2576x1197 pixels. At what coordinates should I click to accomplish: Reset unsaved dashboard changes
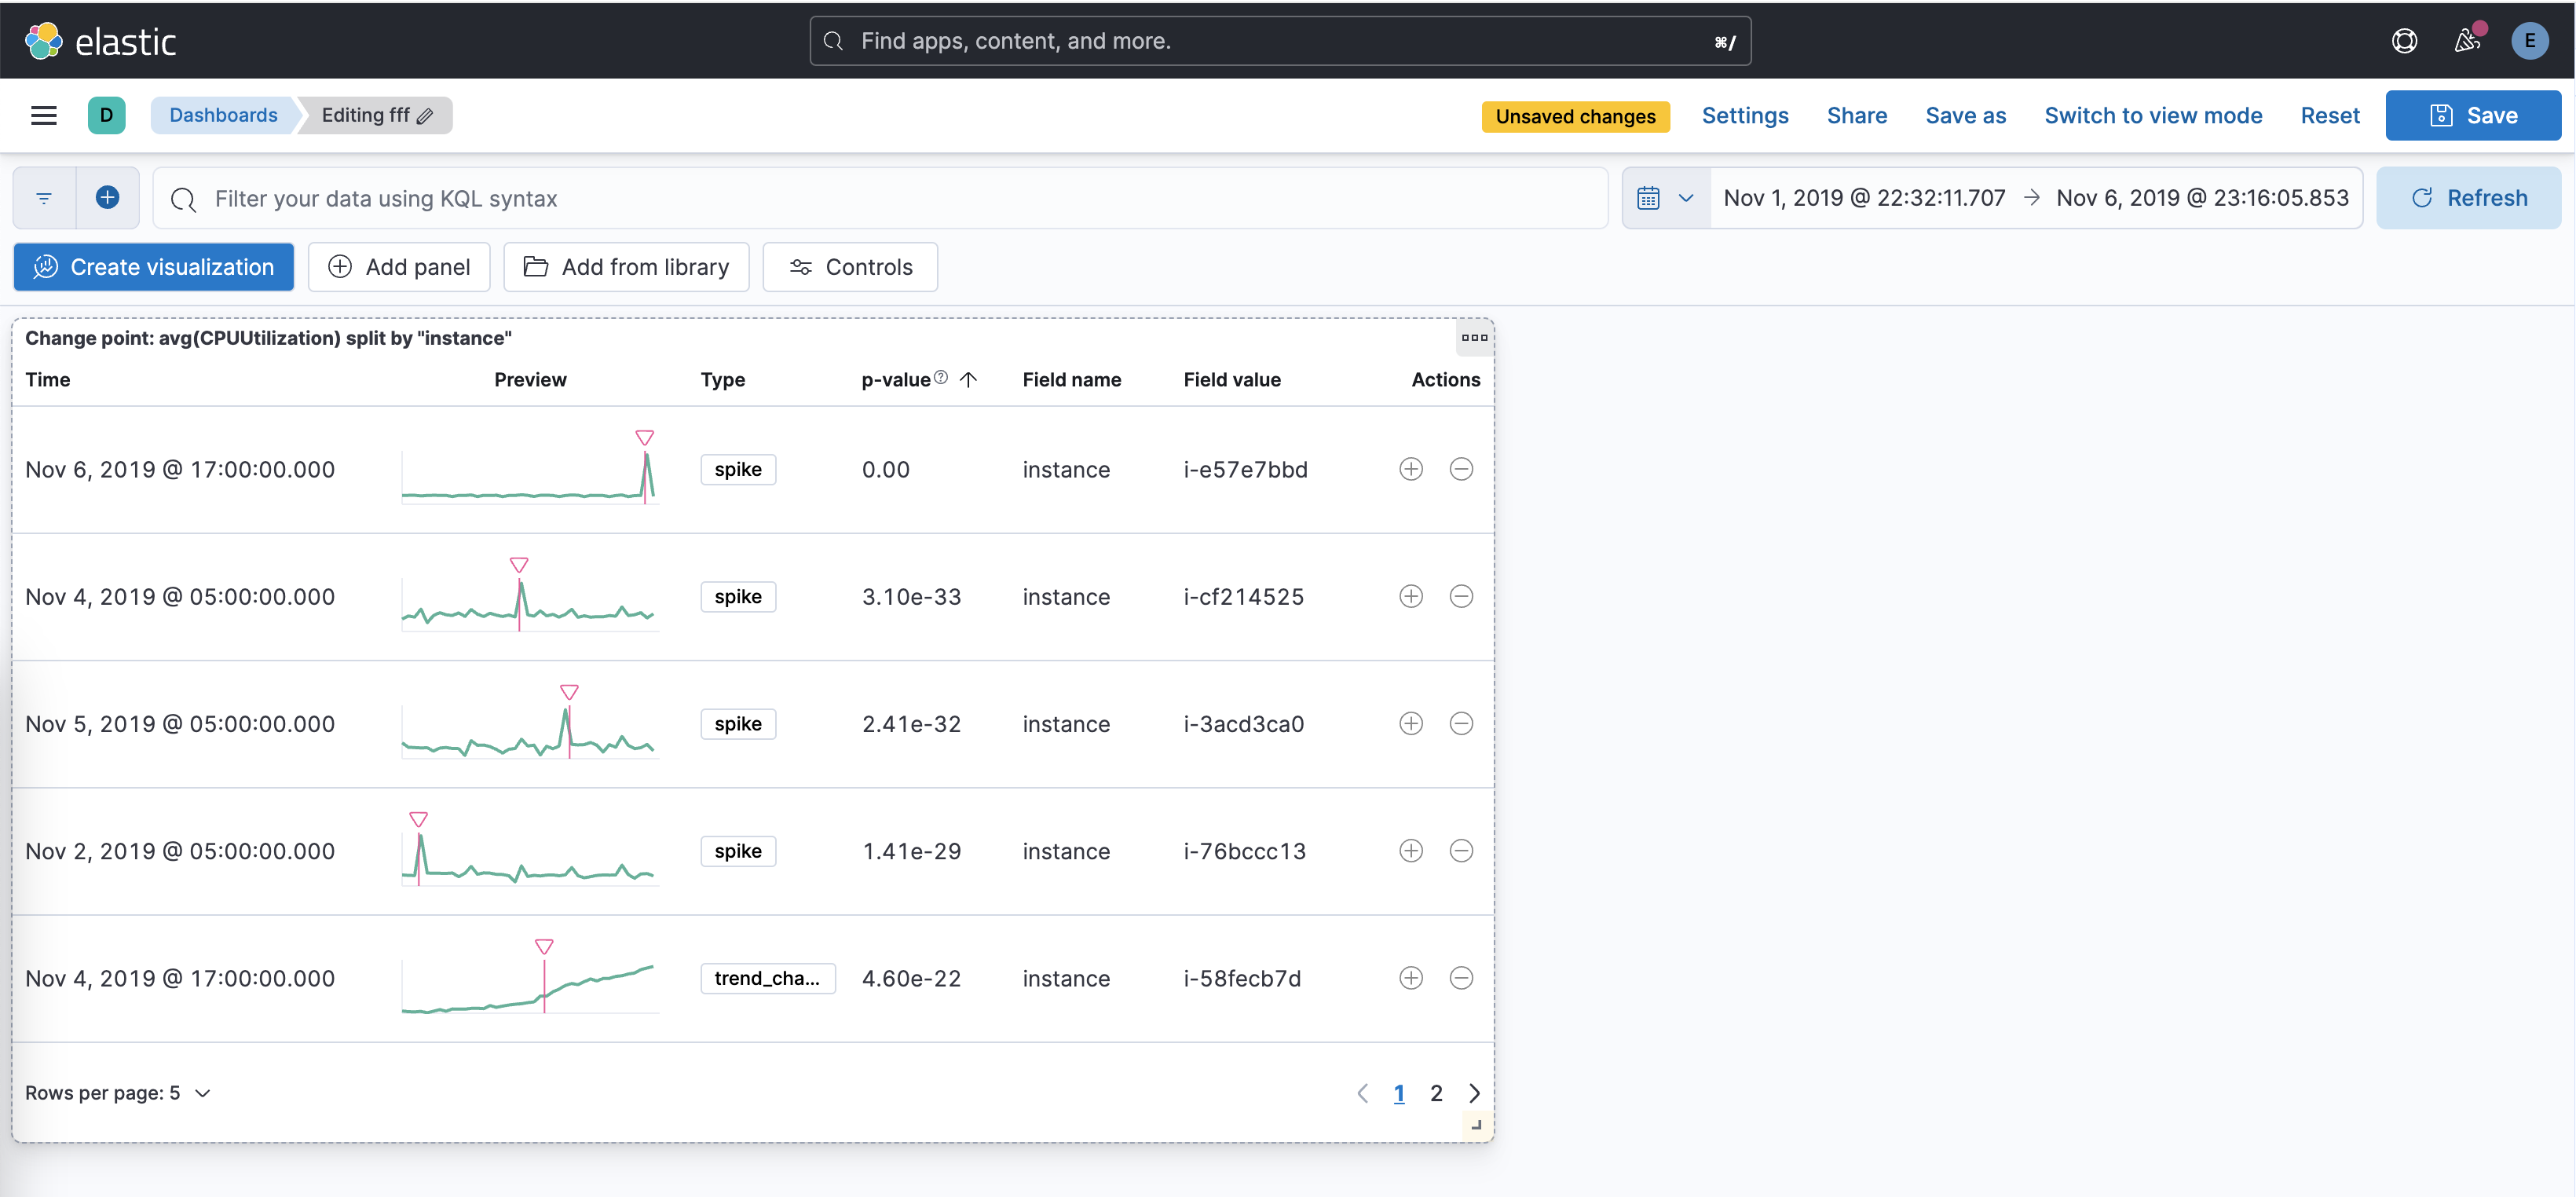(2329, 116)
